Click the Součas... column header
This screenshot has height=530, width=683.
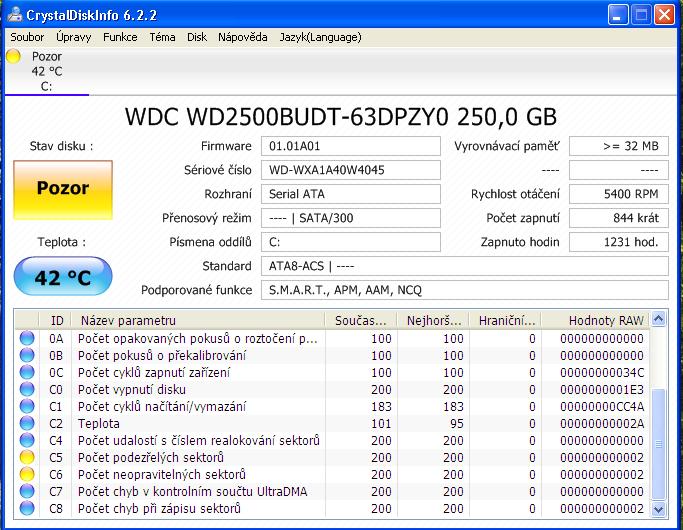coord(361,321)
